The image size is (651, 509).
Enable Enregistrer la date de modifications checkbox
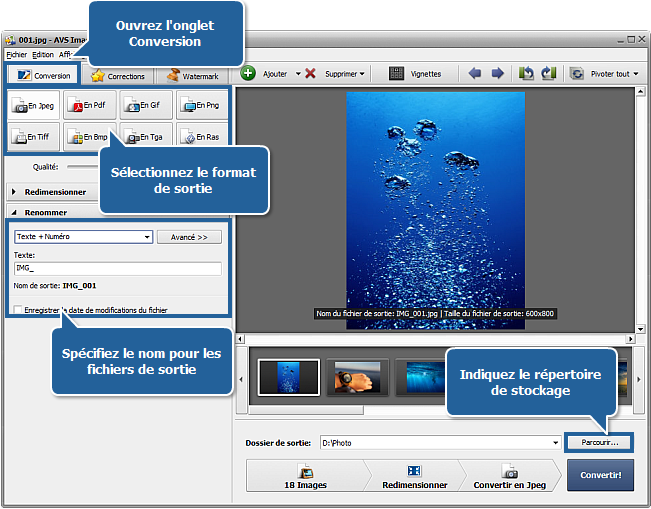19,311
